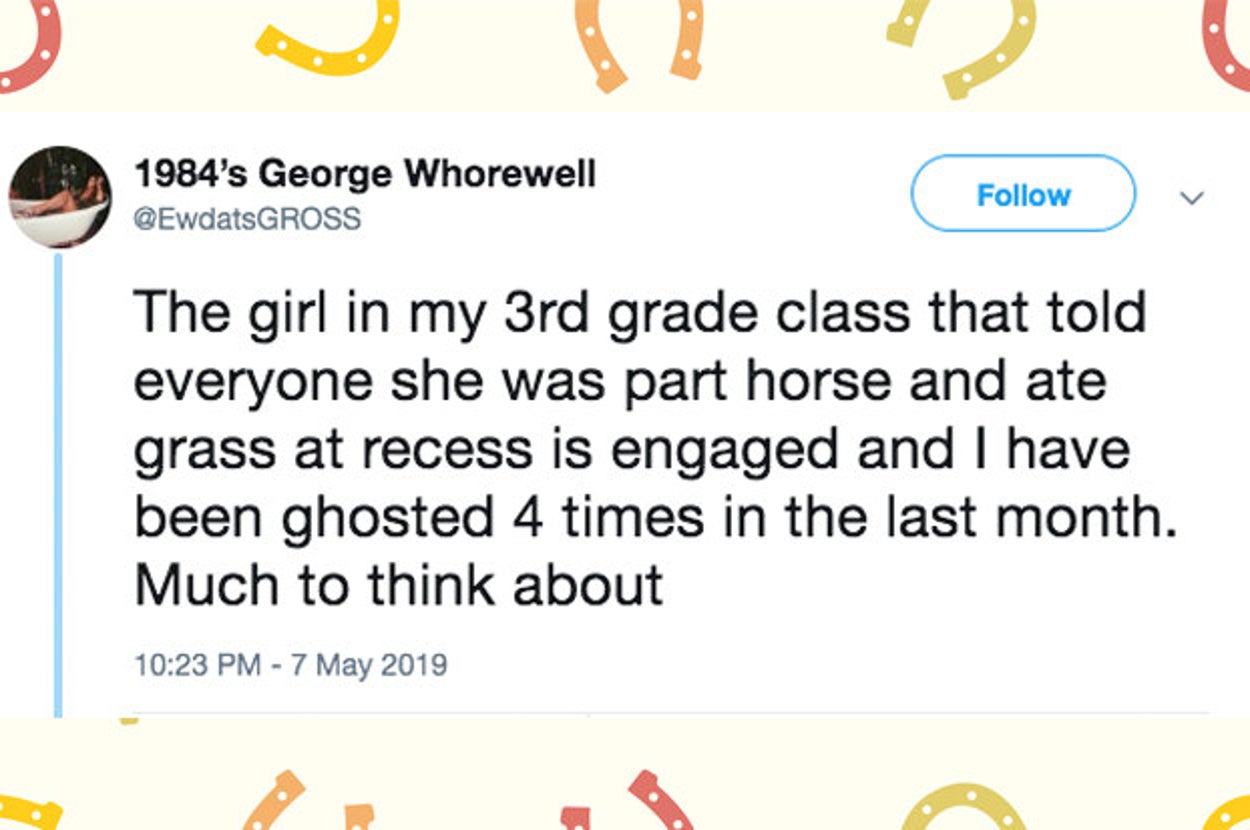Click the yellow horseshoe in the bottom-left corner
The image size is (1250, 830).
(28, 810)
